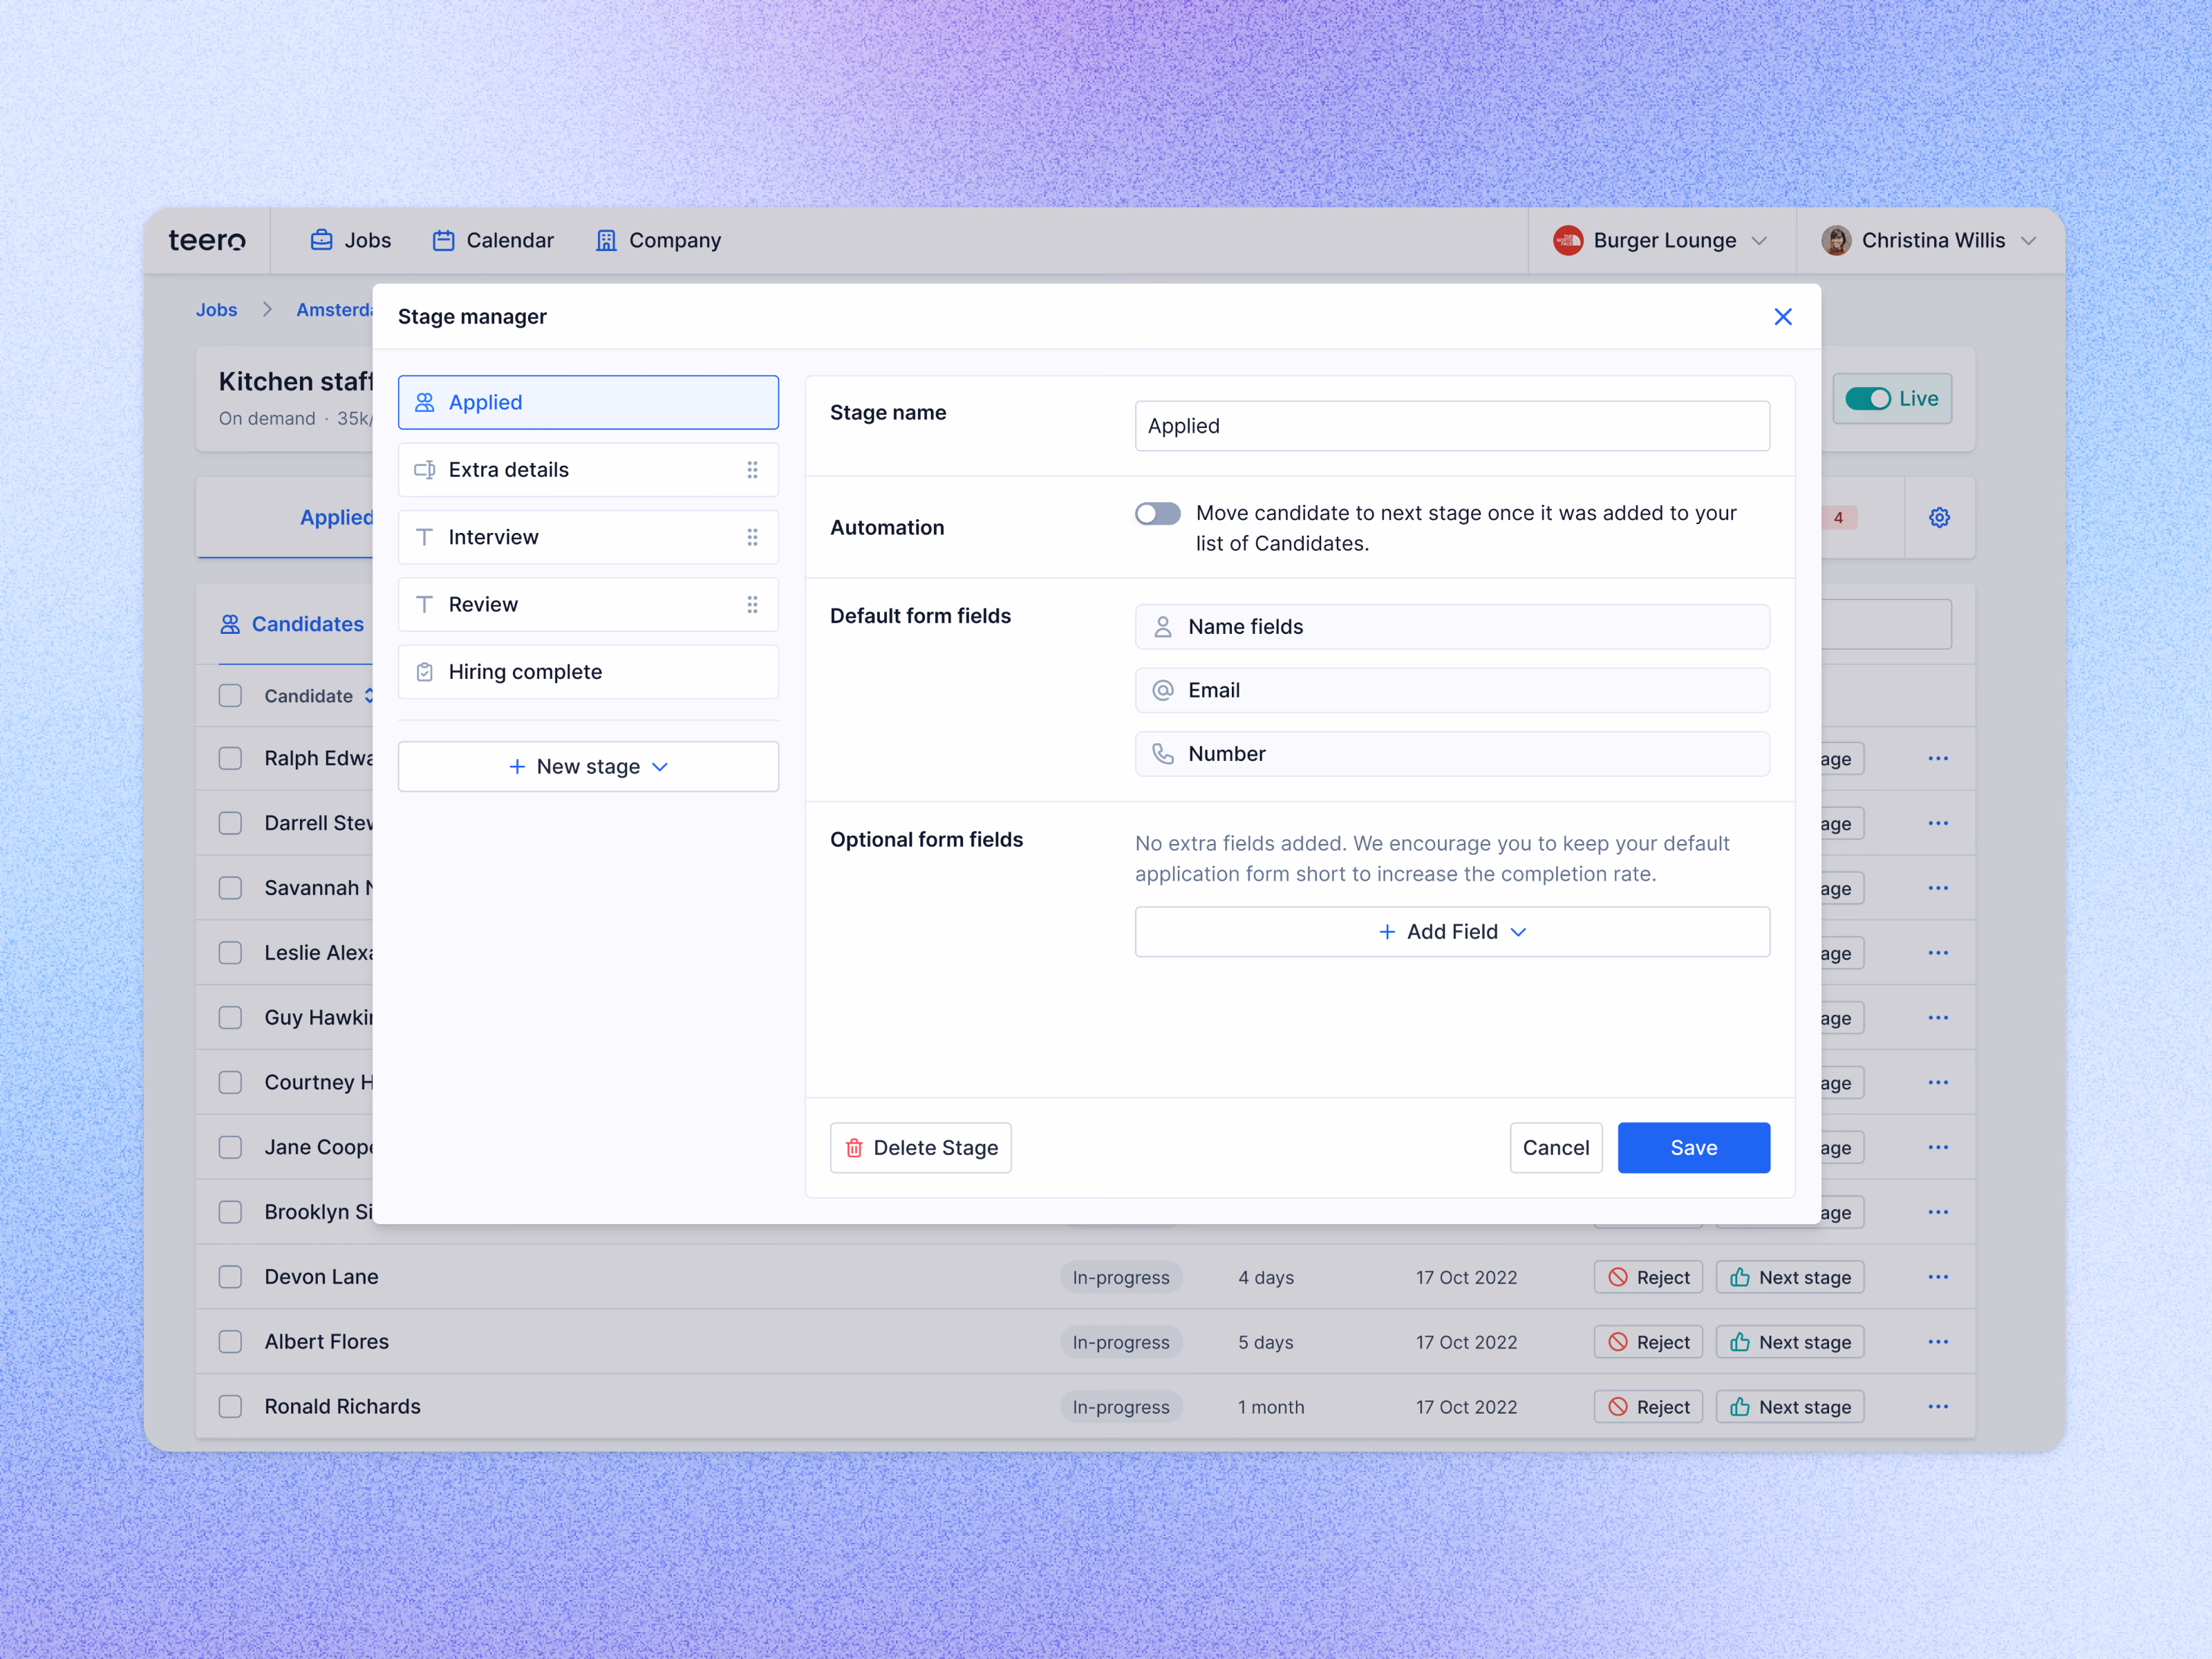Tick the select-all Candidate header checkbox
The image size is (2212, 1659).
[230, 696]
